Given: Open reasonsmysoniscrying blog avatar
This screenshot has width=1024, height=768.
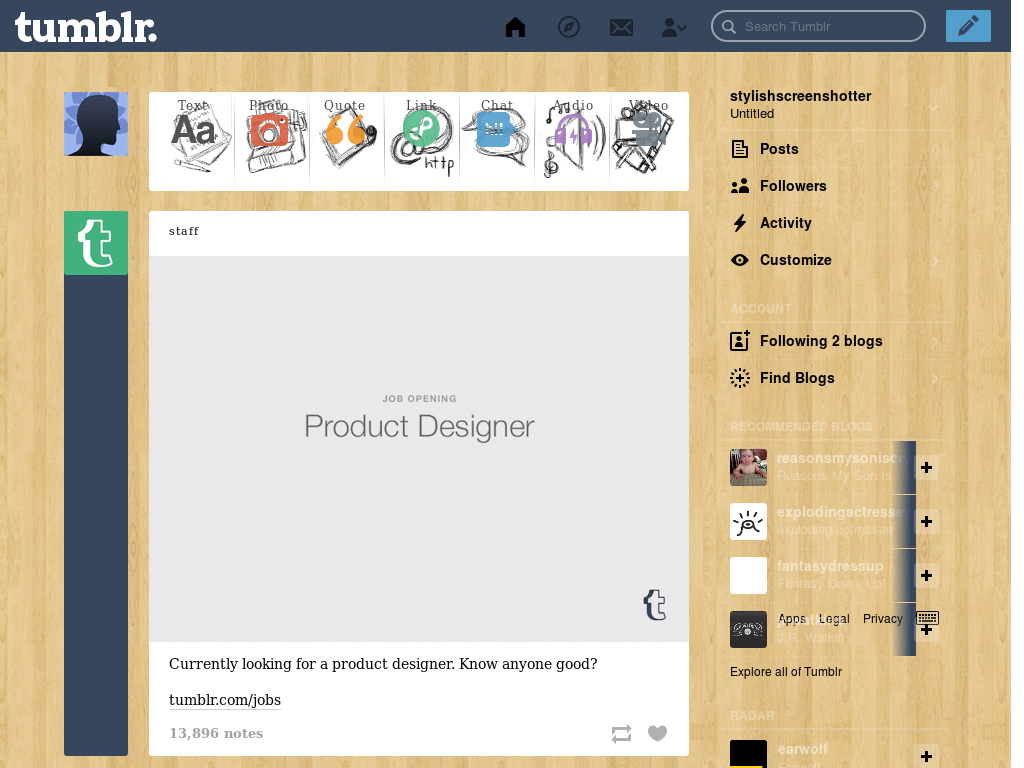Looking at the screenshot, I should click(x=748, y=468).
